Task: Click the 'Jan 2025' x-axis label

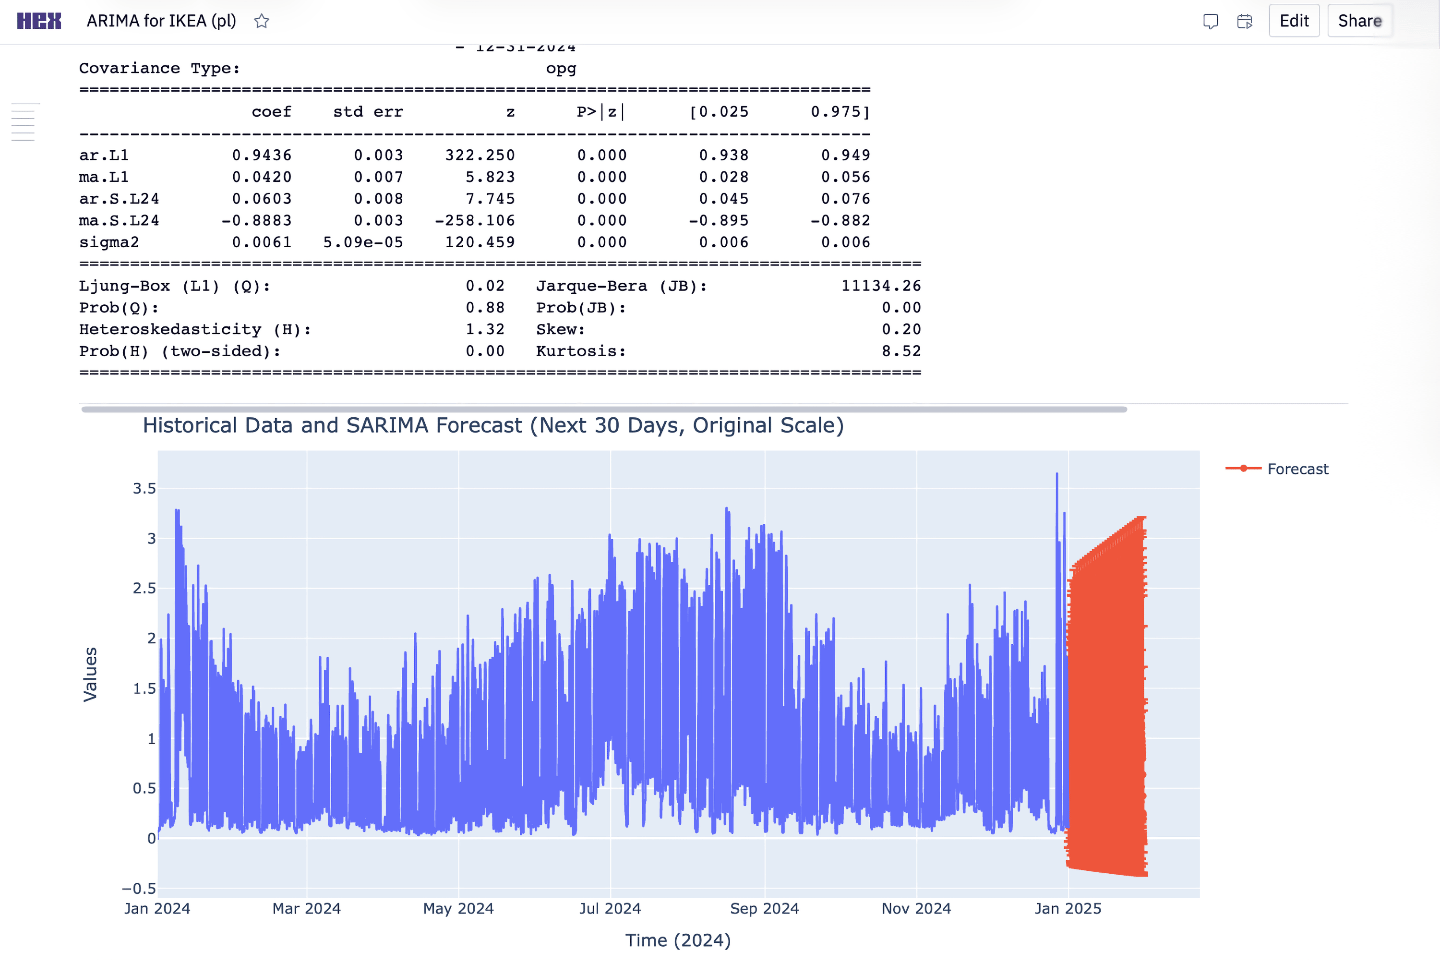Action: 1068,909
